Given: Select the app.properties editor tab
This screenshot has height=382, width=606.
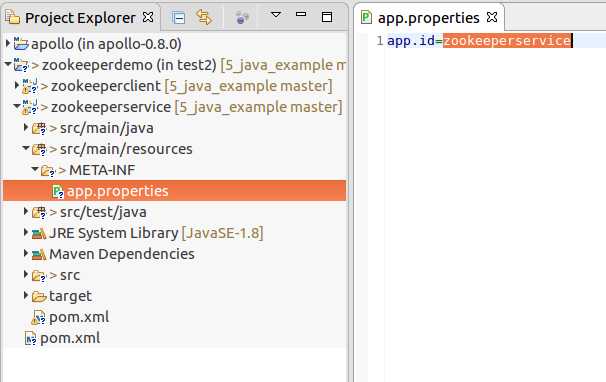Looking at the screenshot, I should [x=428, y=18].
